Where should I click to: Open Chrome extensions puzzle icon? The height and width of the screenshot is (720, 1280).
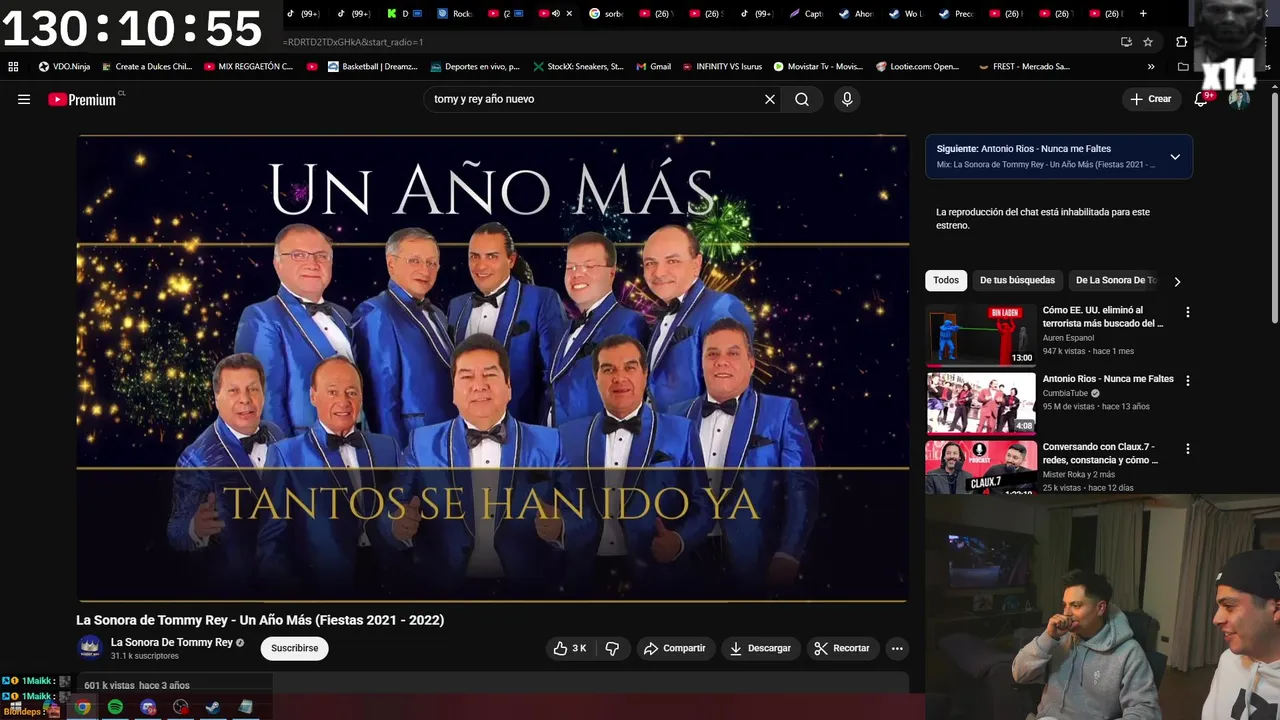click(x=1182, y=42)
